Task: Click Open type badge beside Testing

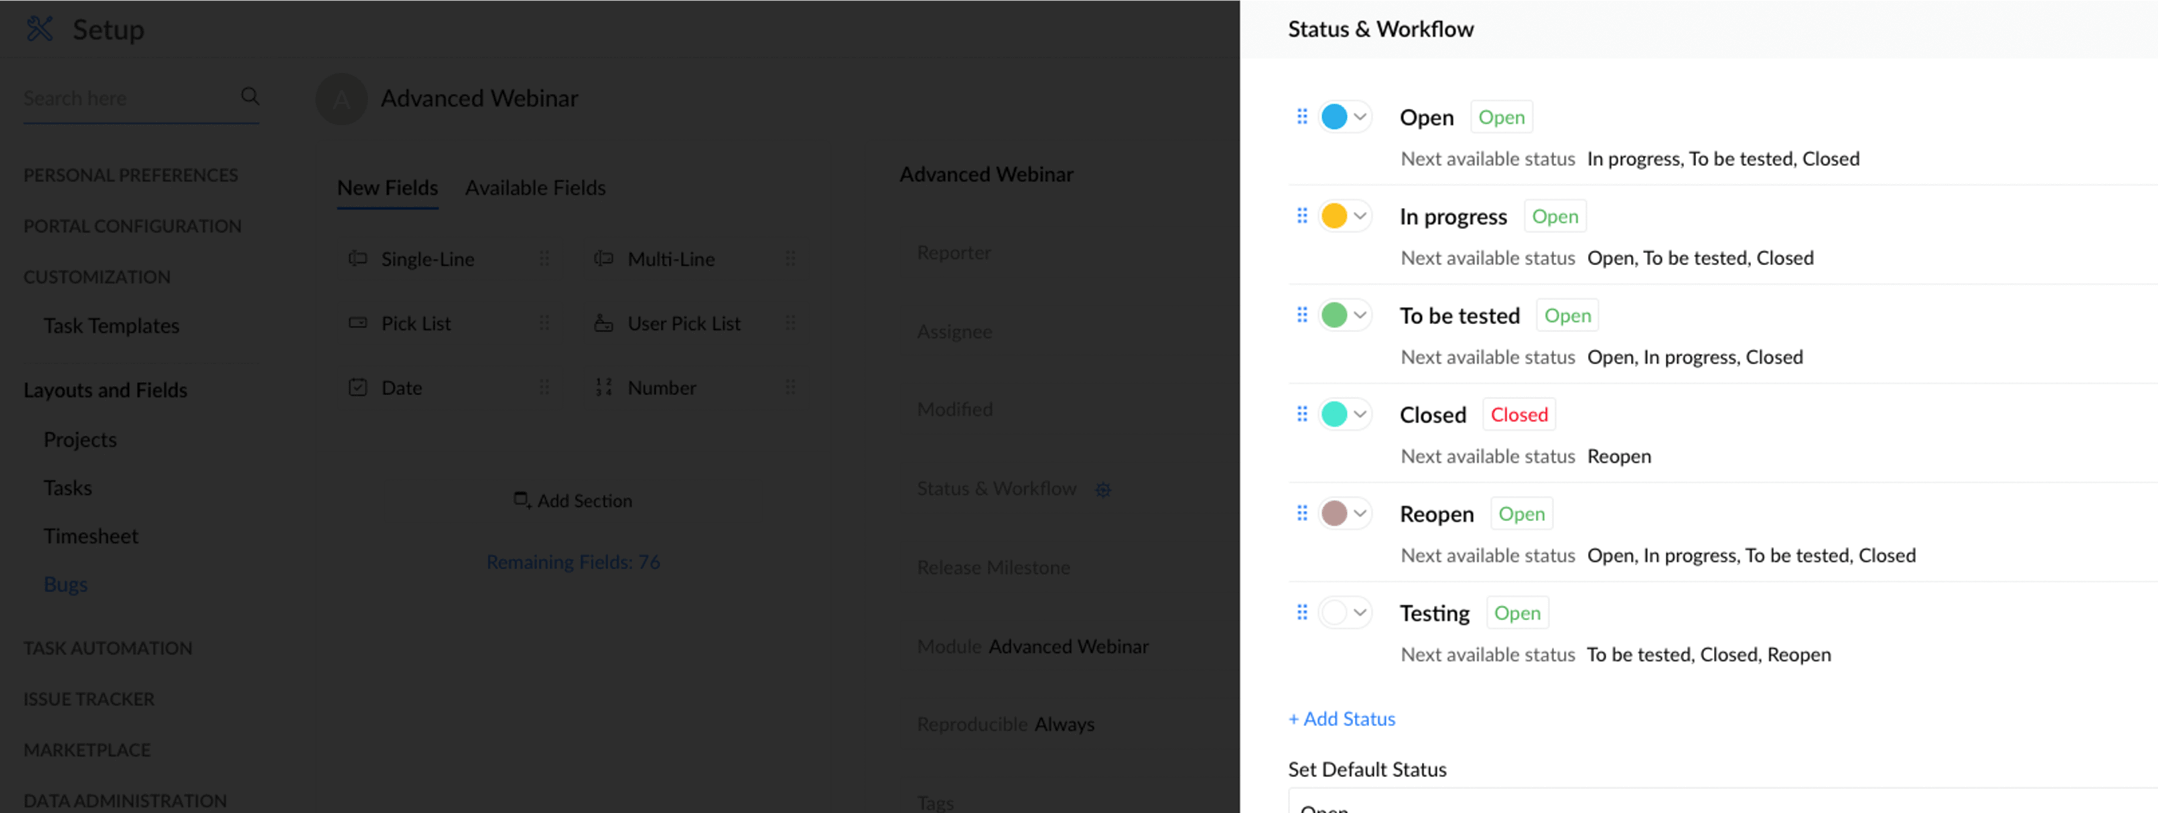Action: point(1517,612)
